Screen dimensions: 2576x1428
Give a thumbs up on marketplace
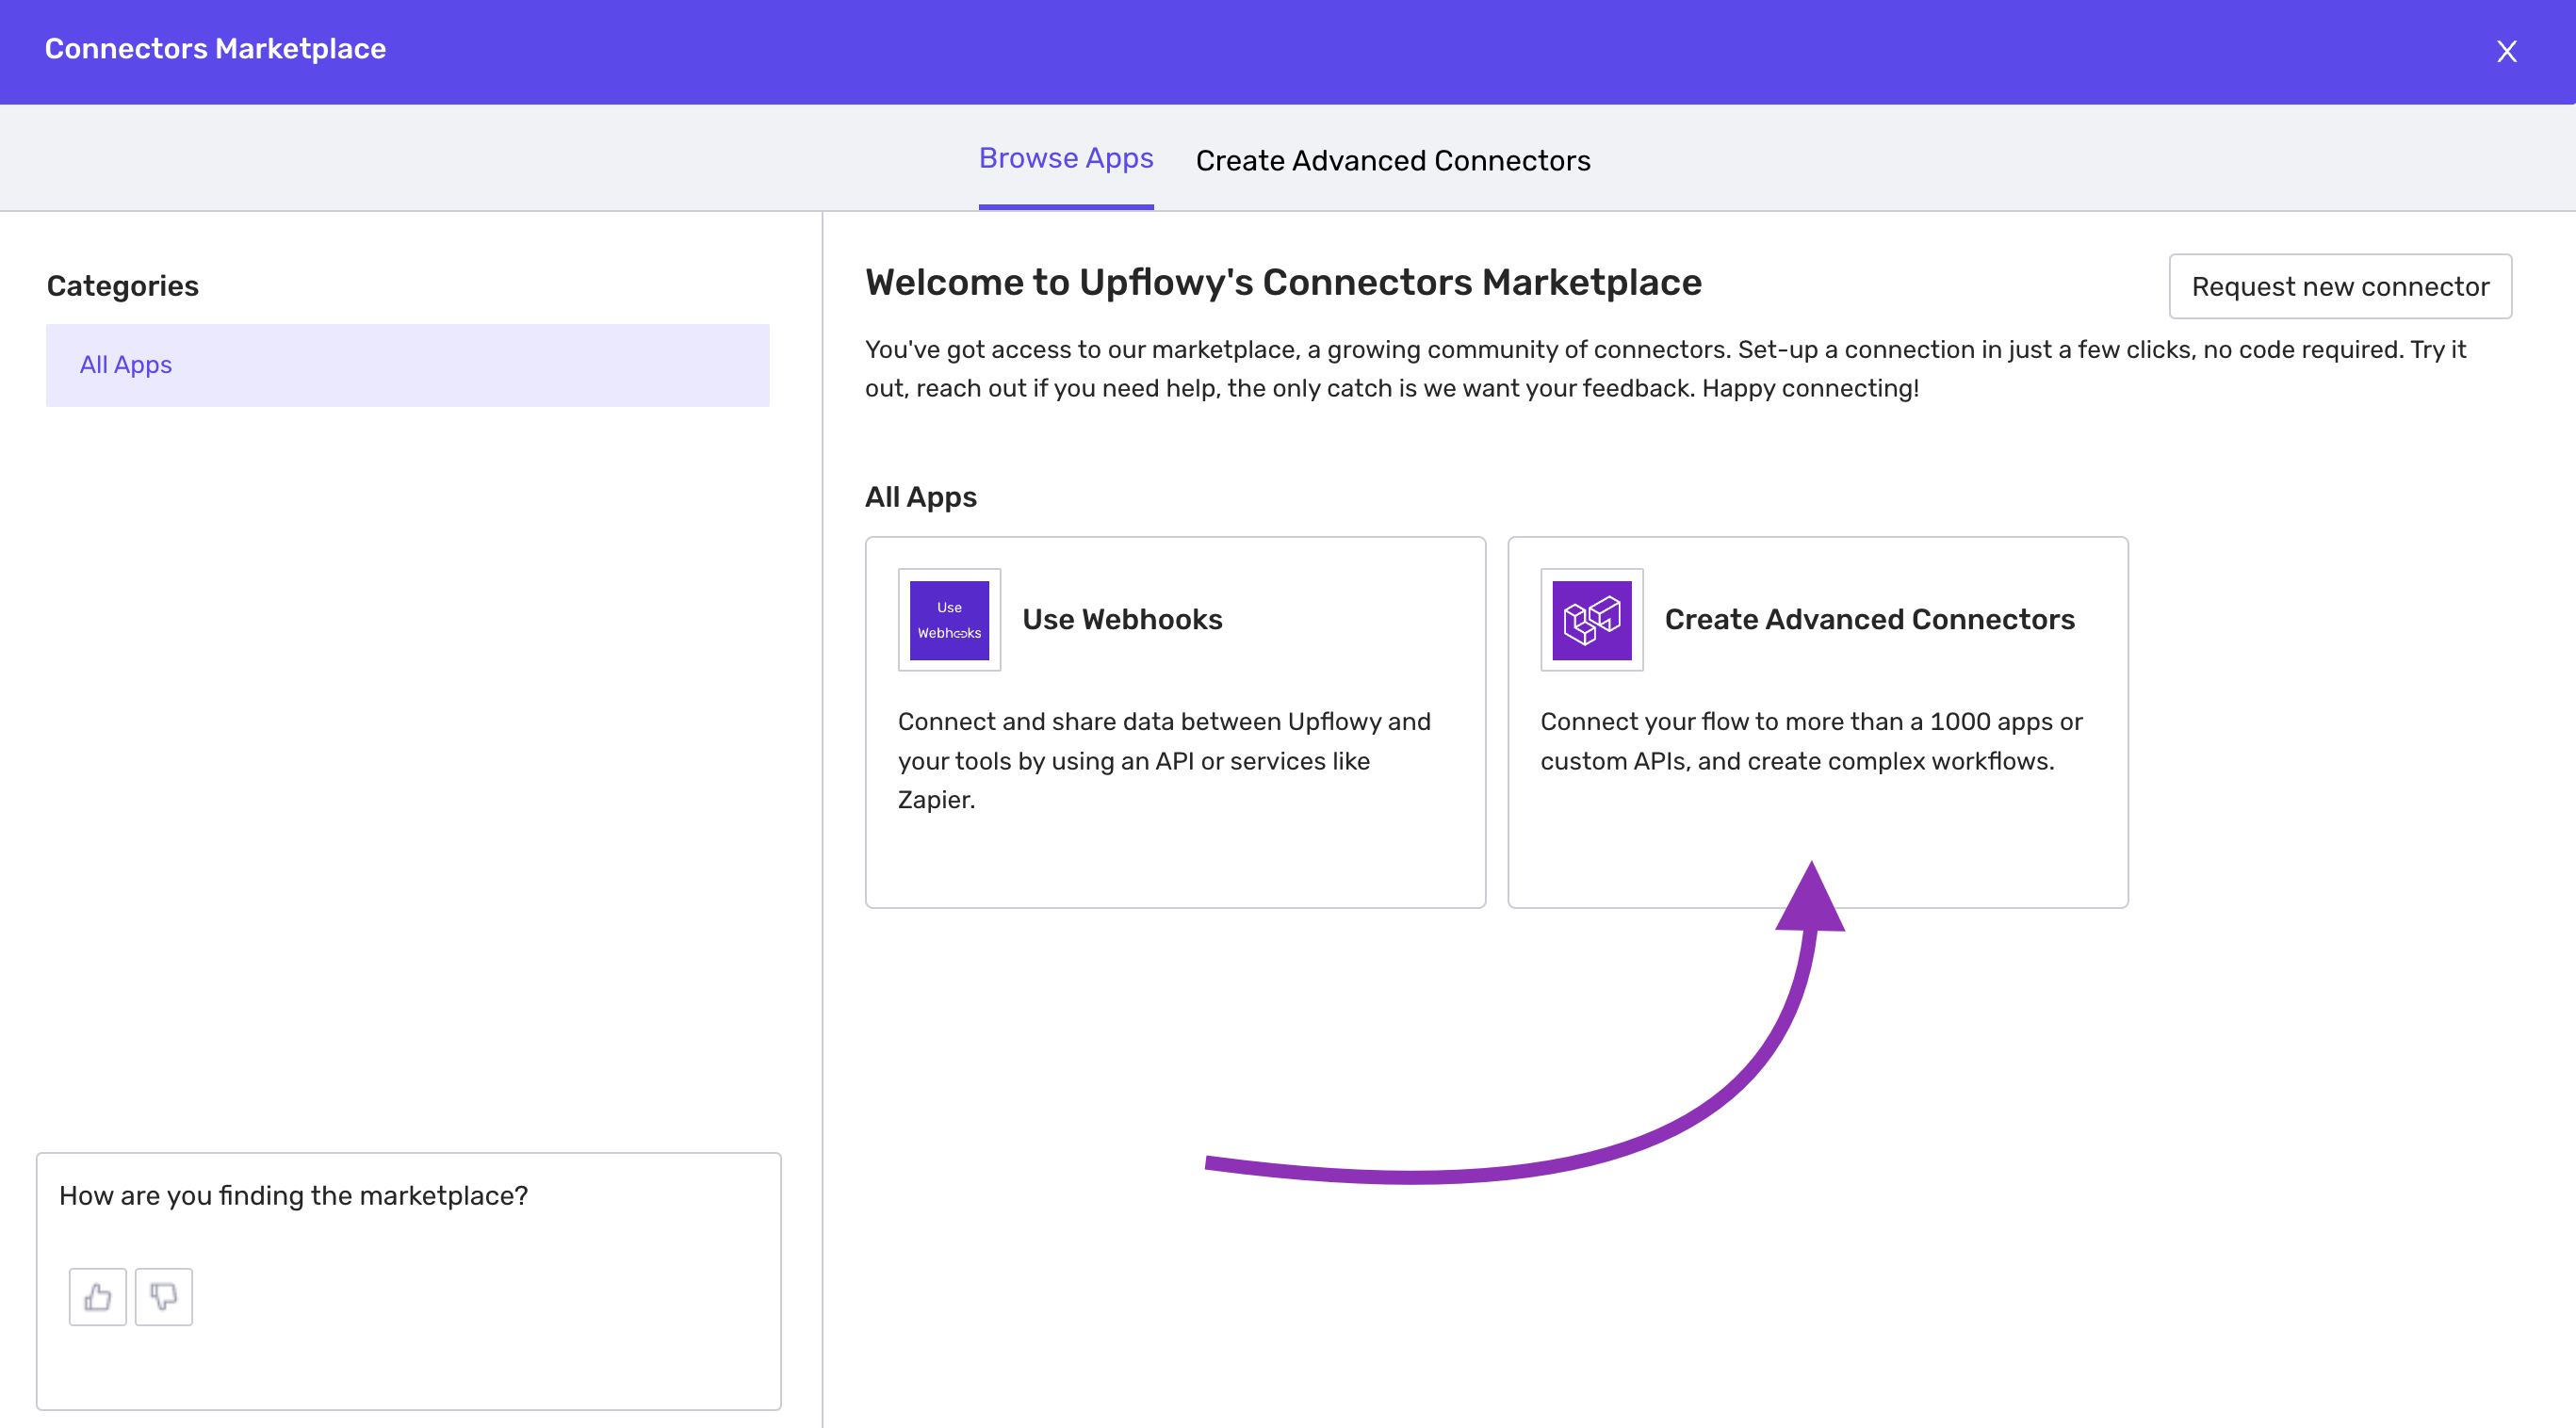click(98, 1297)
